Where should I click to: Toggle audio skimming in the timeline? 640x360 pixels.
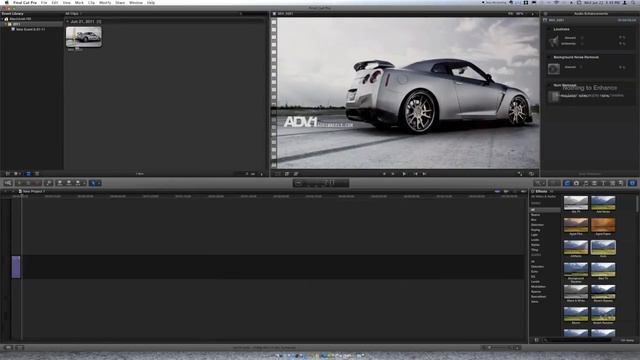pos(506,191)
